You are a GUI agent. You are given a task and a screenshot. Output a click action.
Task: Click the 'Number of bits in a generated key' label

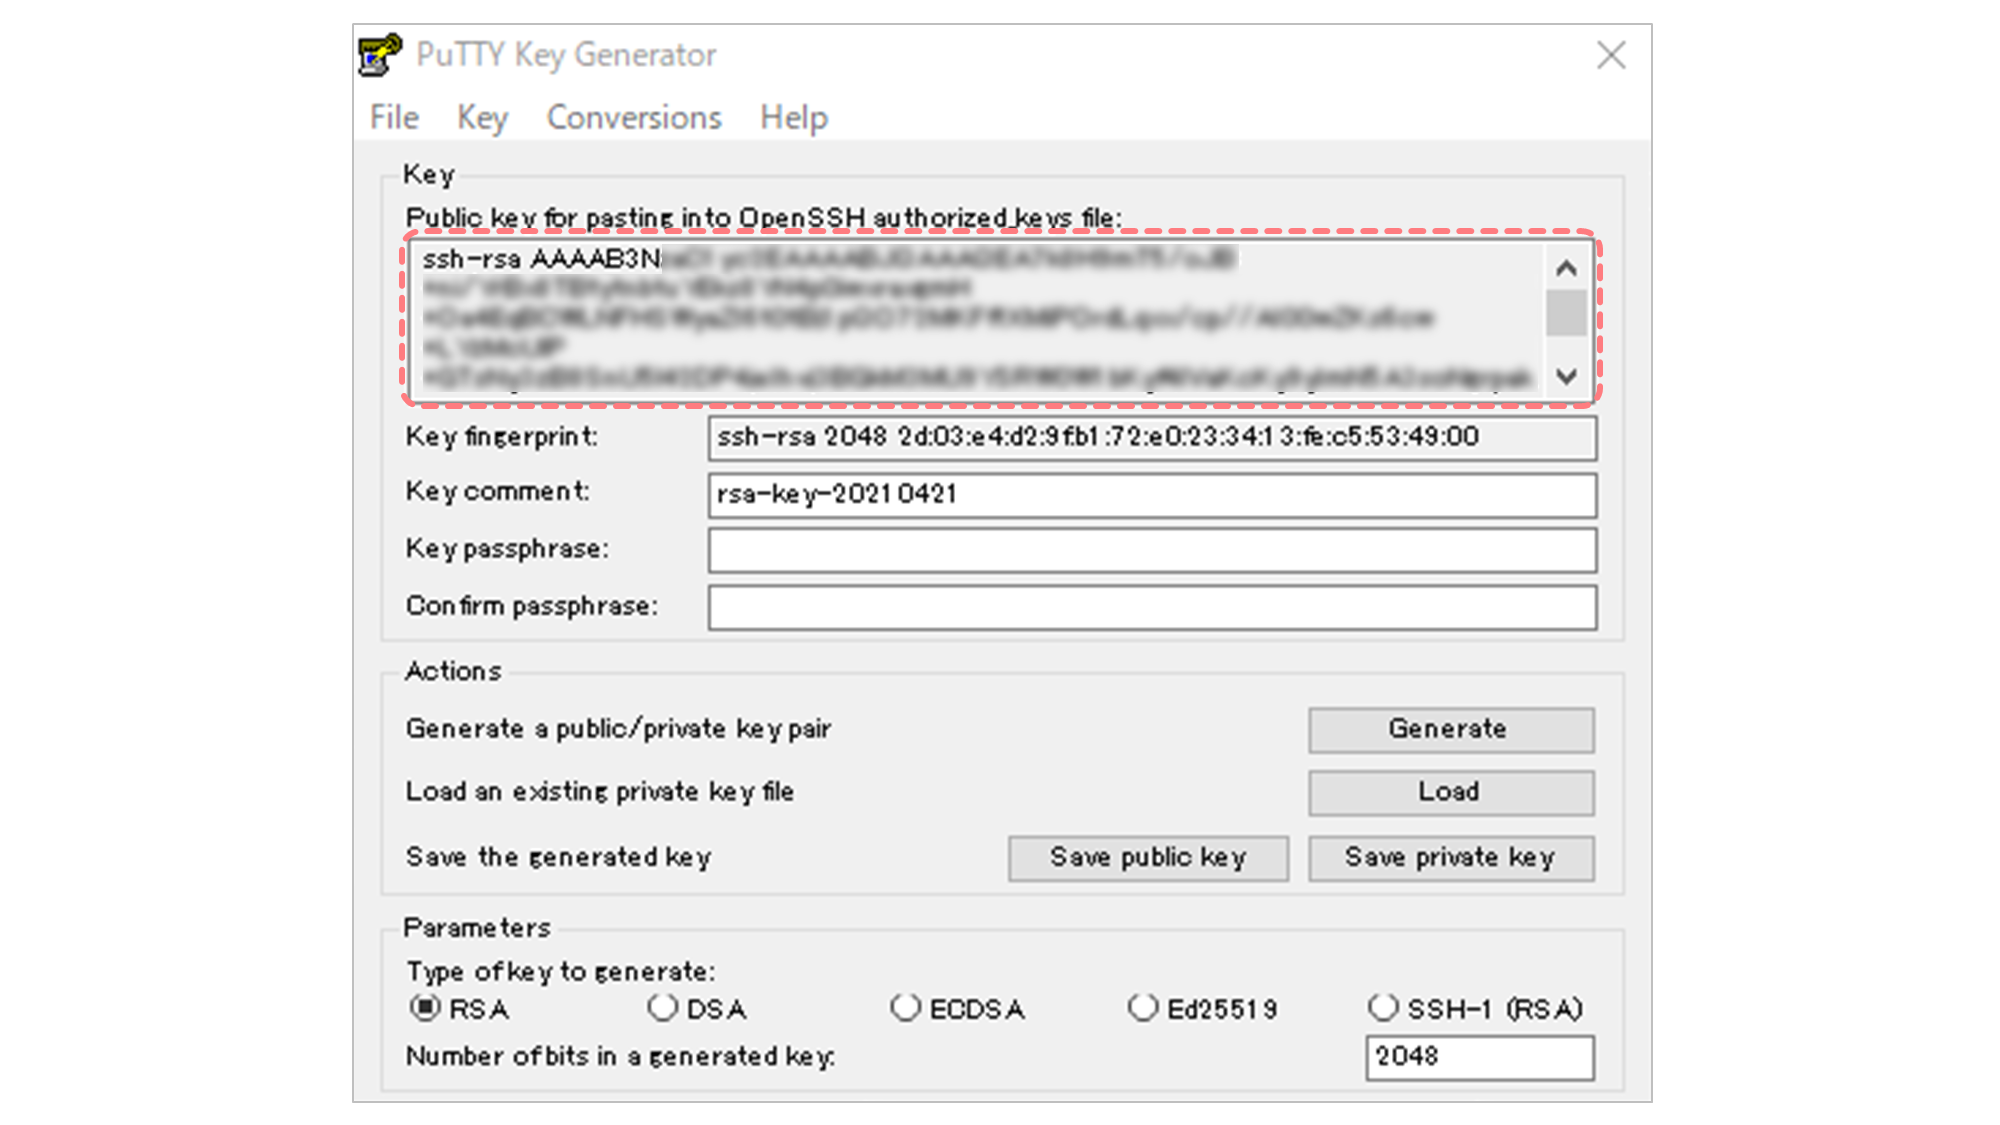620,1057
